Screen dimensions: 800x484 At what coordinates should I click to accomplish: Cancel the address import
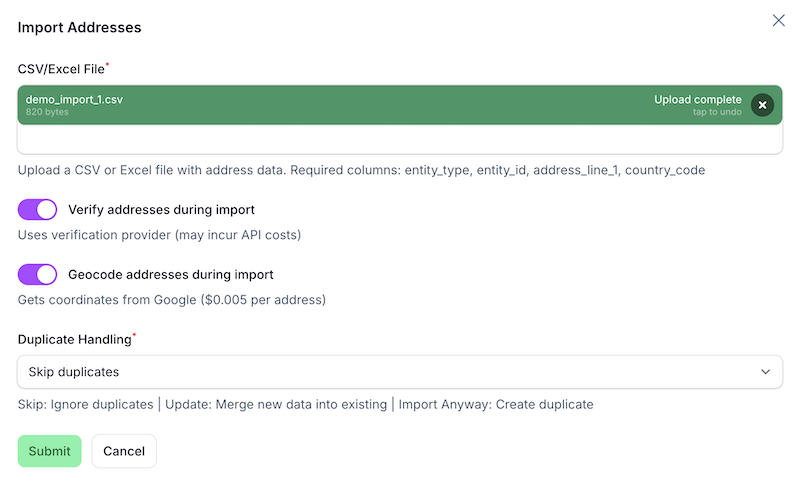click(x=124, y=451)
